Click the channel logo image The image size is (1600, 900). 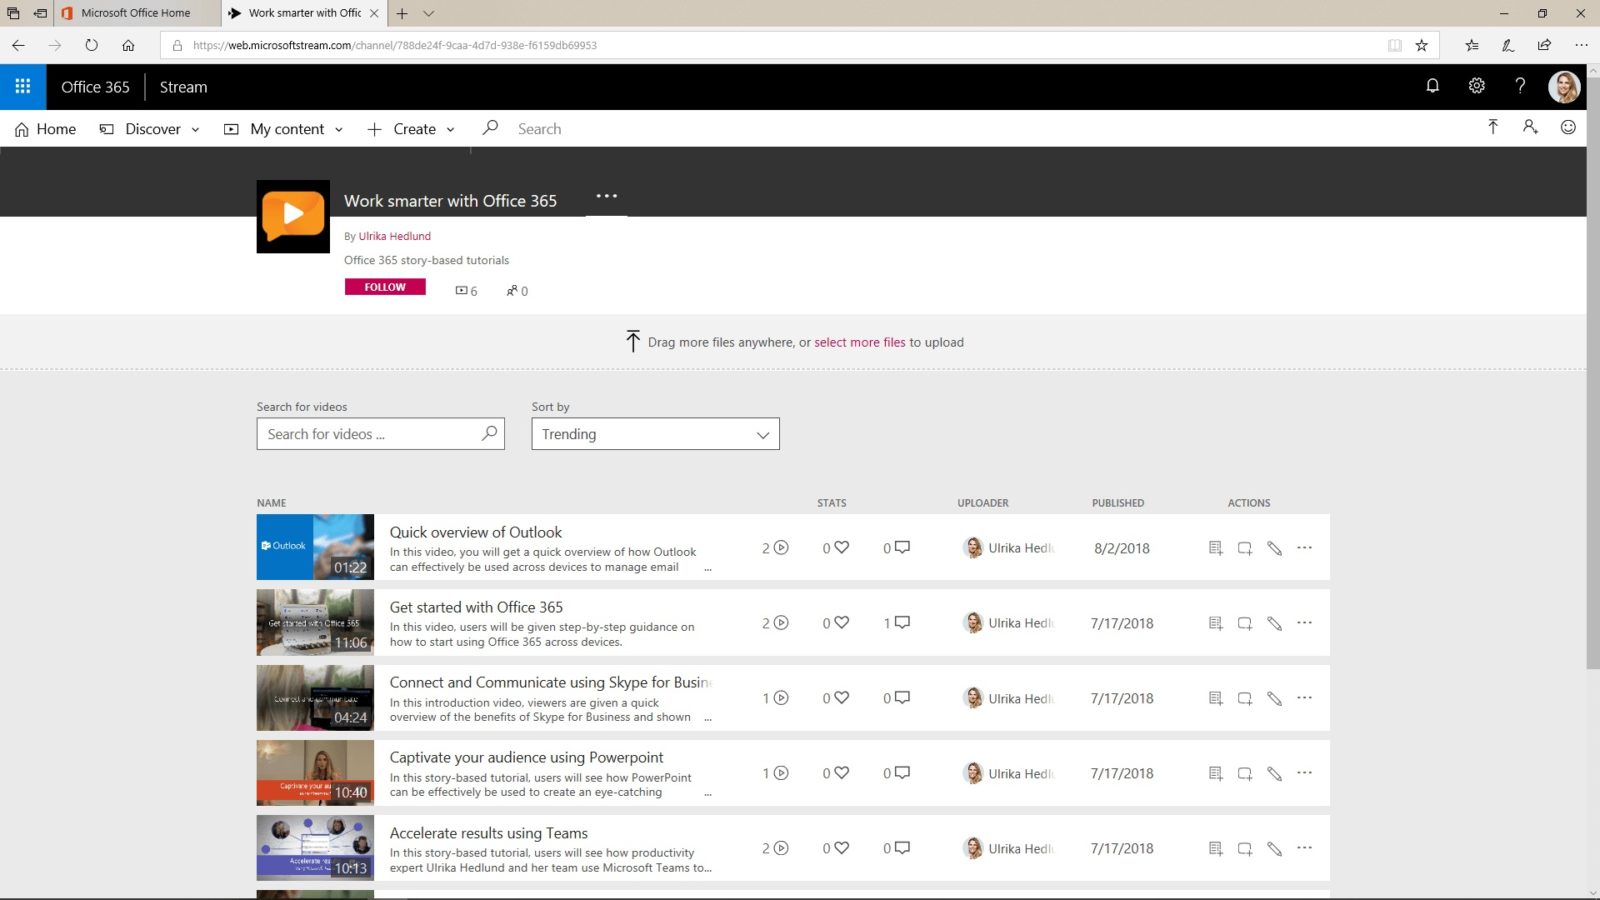[293, 216]
